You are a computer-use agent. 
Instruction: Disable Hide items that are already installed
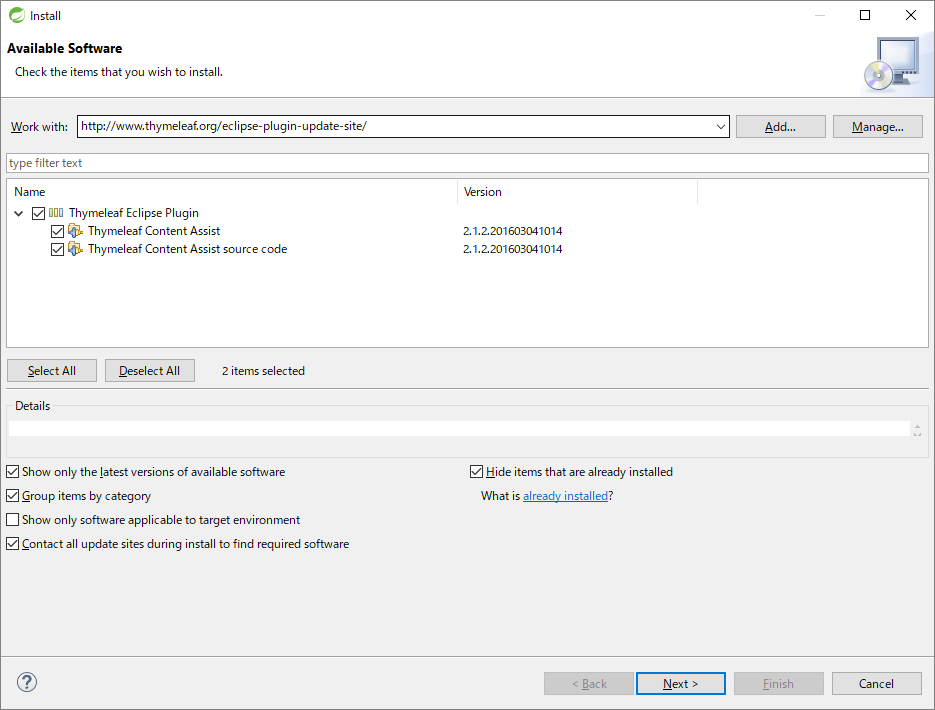pos(477,471)
